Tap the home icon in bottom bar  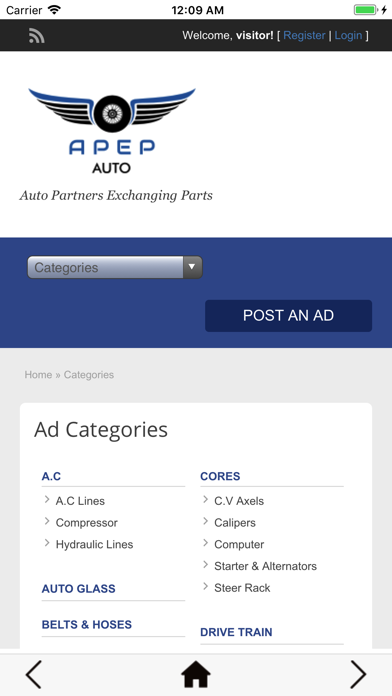196,675
